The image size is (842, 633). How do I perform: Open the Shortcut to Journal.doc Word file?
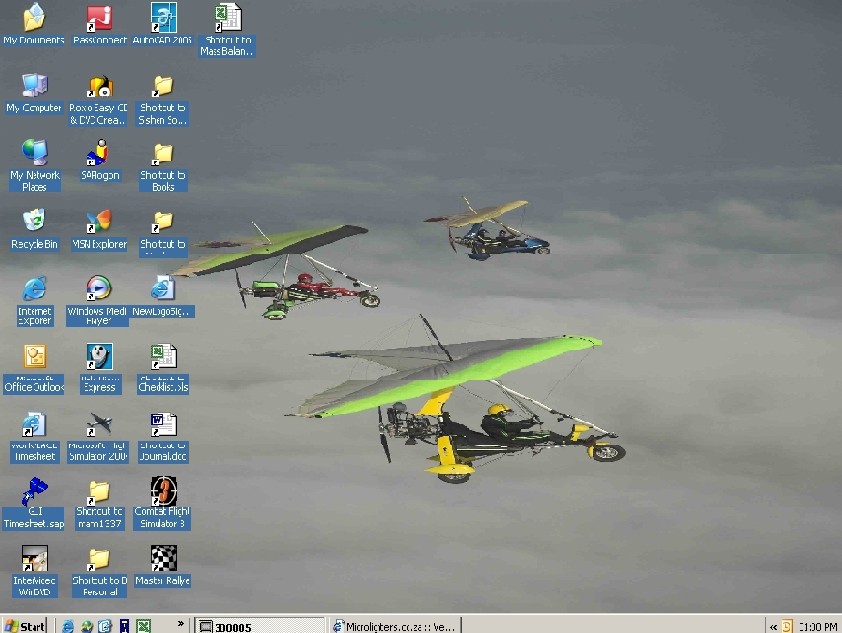click(x=163, y=438)
